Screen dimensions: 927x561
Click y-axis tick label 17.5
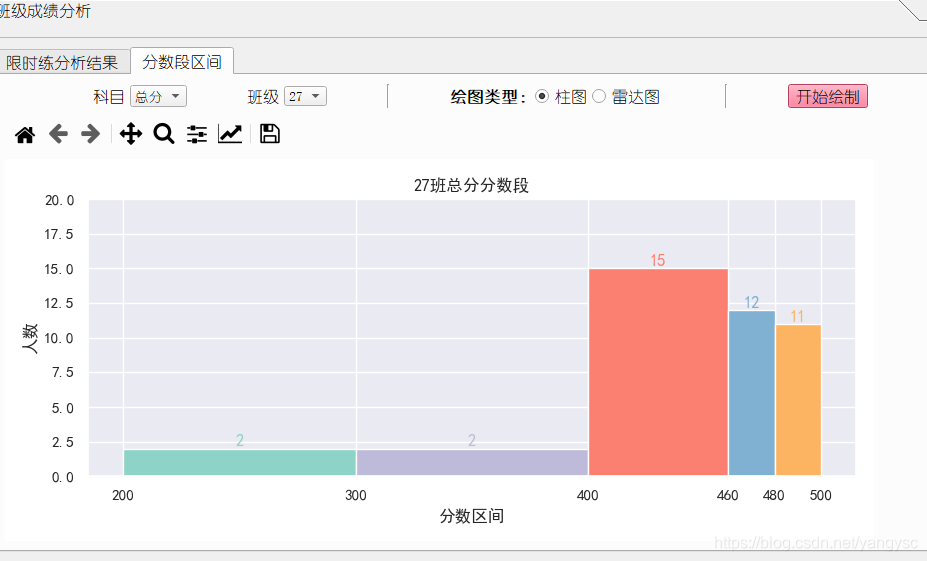60,235
